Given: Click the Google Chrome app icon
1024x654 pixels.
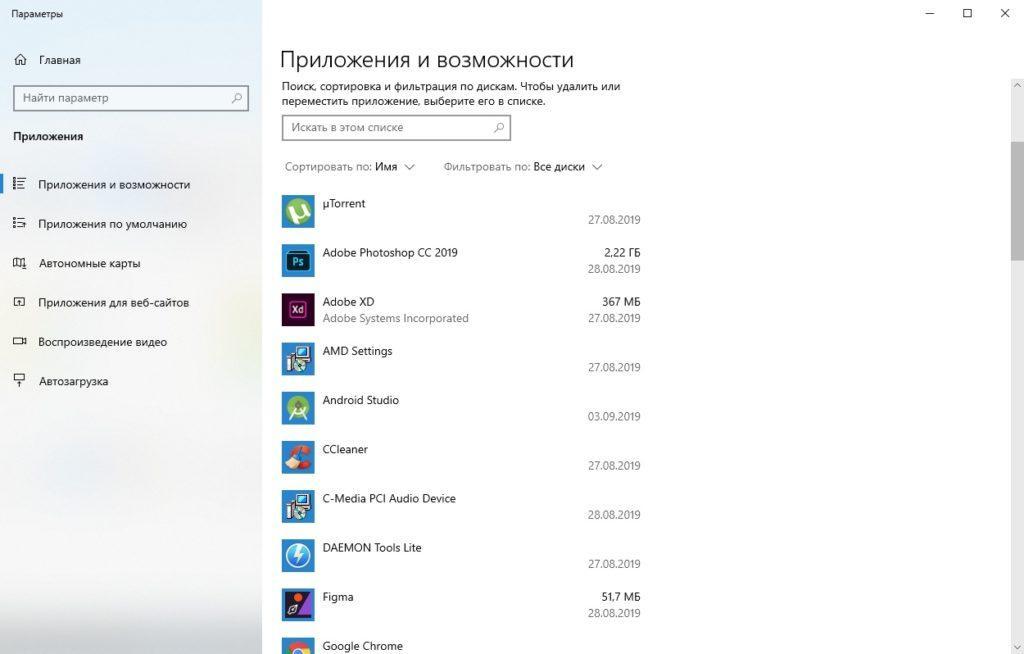Looking at the screenshot, I should [298, 646].
